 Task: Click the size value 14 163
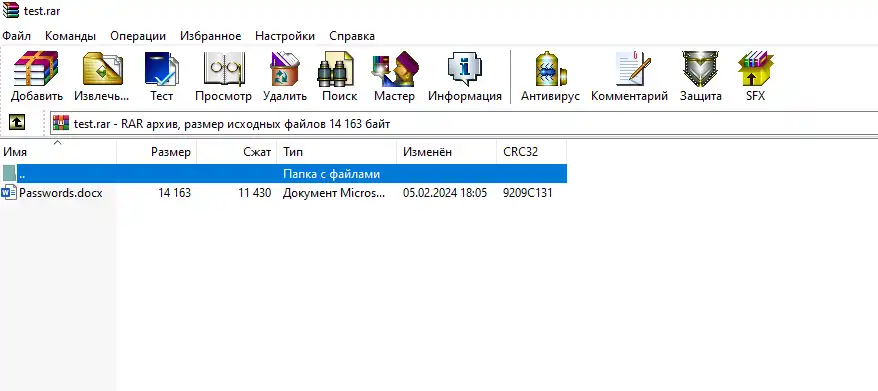(x=174, y=193)
